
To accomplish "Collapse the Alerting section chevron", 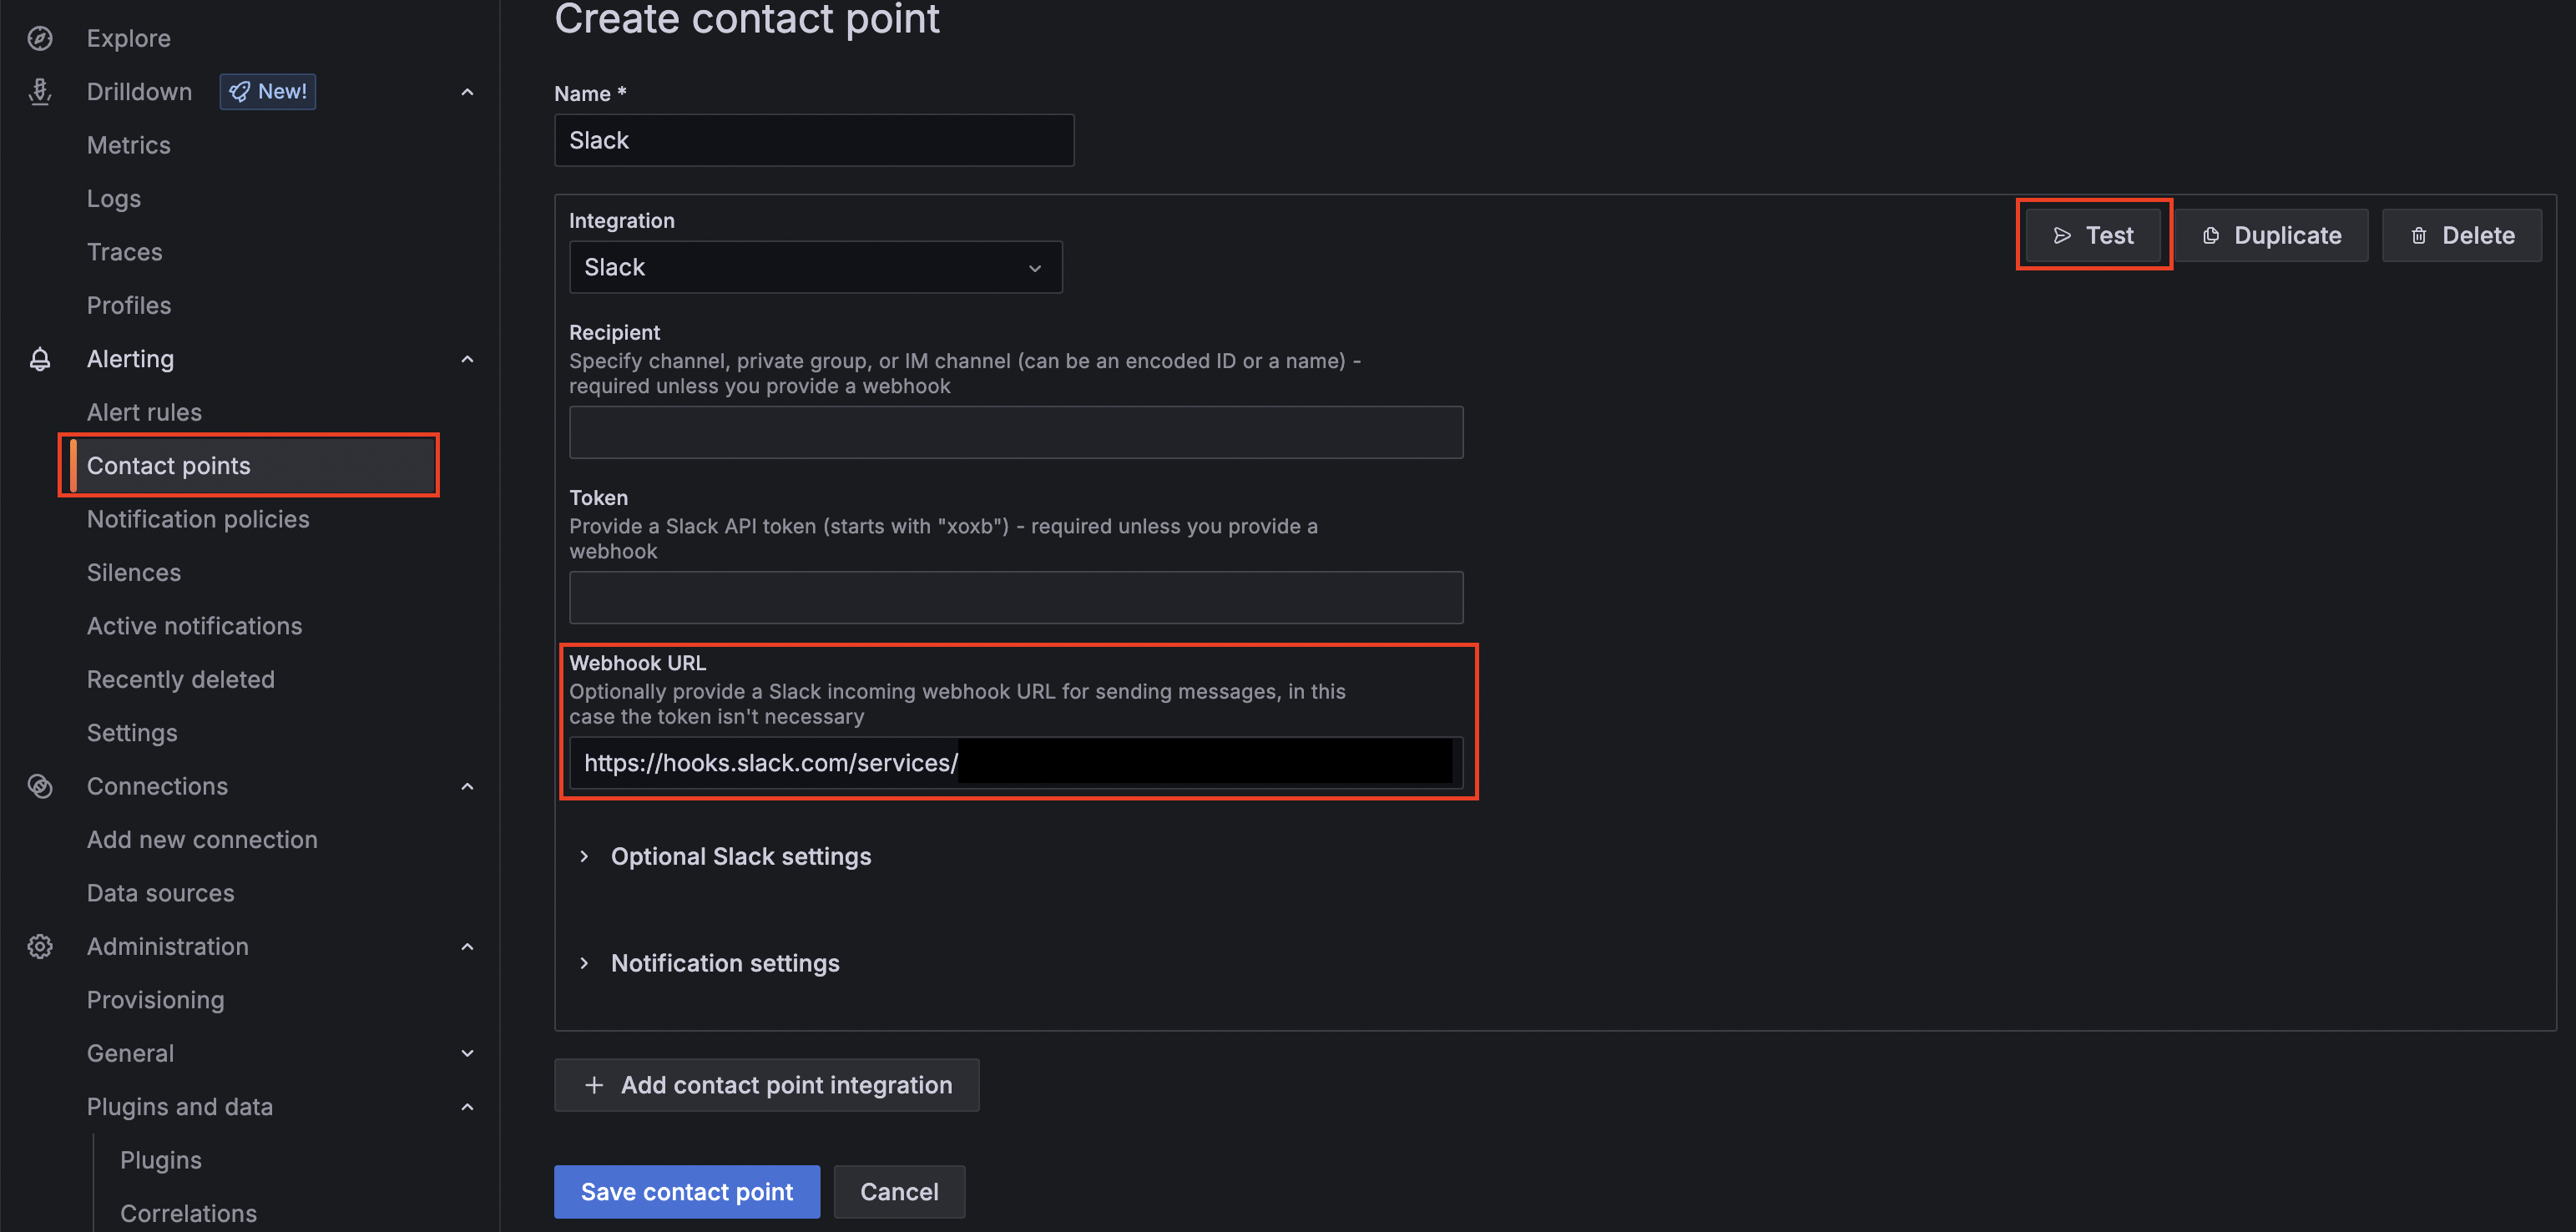I will [467, 359].
